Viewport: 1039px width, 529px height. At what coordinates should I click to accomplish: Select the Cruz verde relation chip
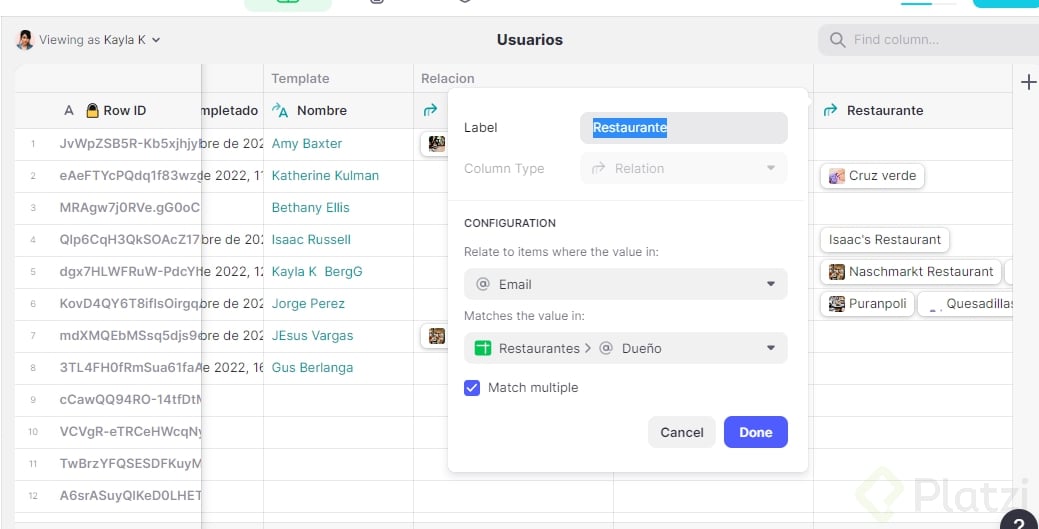pyautogui.click(x=872, y=176)
